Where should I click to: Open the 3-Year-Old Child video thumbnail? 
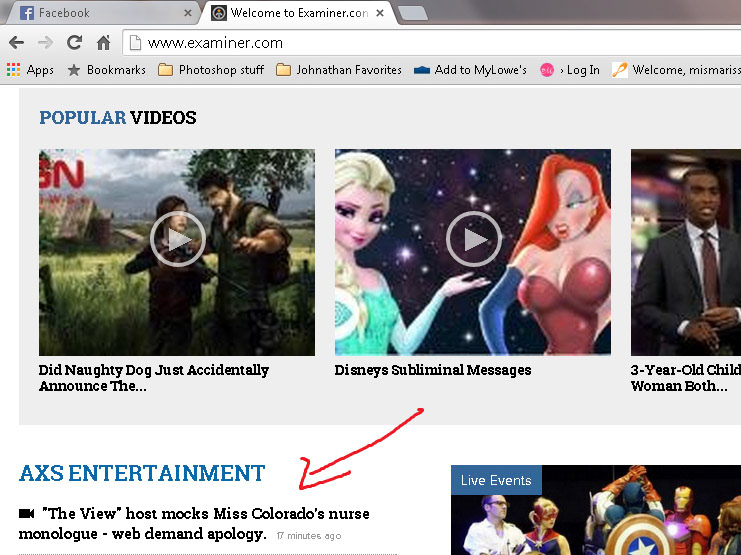click(686, 252)
